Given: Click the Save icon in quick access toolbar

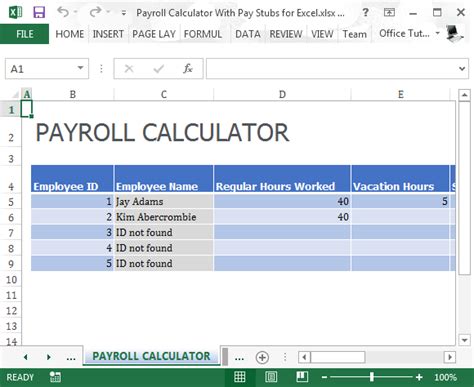Looking at the screenshot, I should point(39,12).
